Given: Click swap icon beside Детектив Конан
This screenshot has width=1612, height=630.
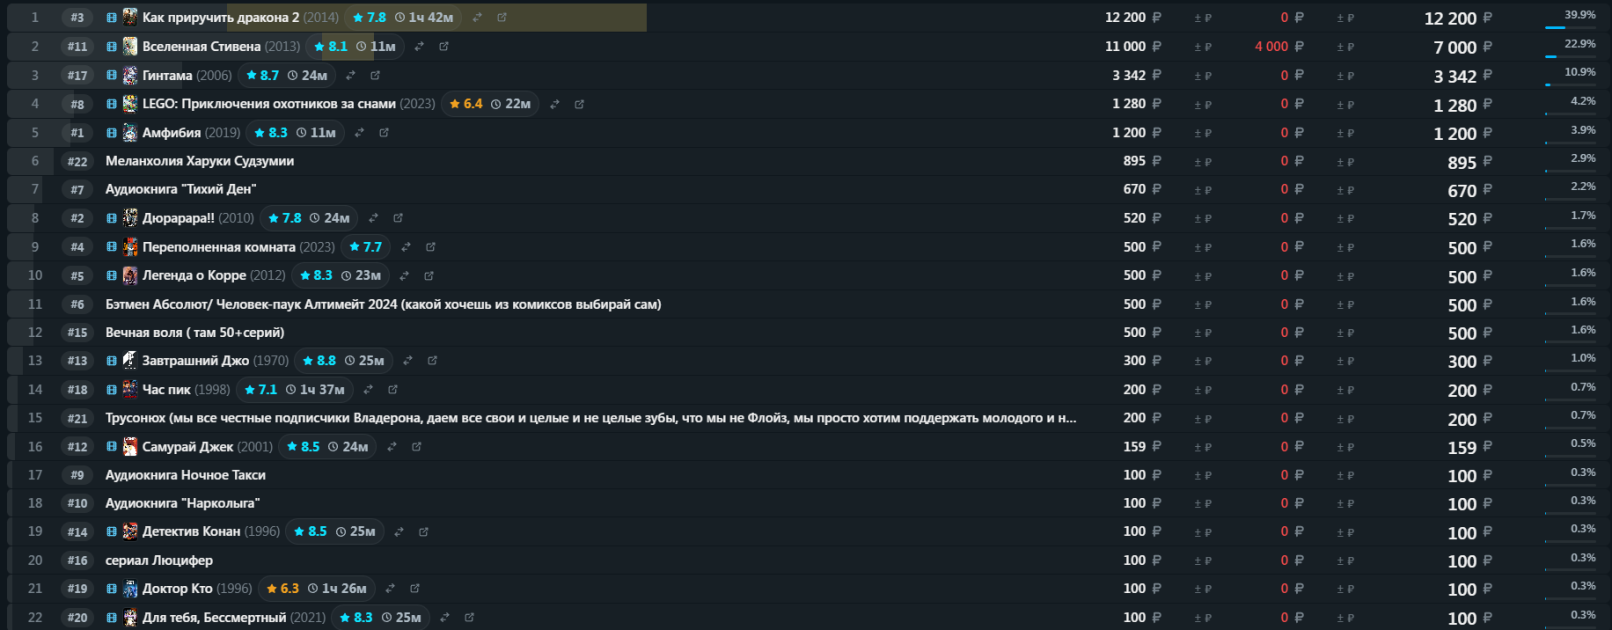Looking at the screenshot, I should tap(399, 532).
